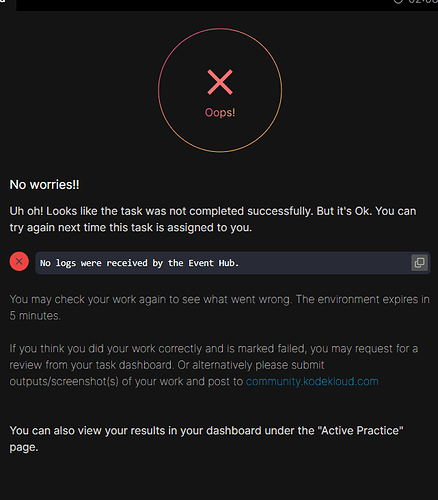Viewport: 438px width, 500px height.
Task: Click the 'try again next time' sentence line
Action: coord(131,228)
